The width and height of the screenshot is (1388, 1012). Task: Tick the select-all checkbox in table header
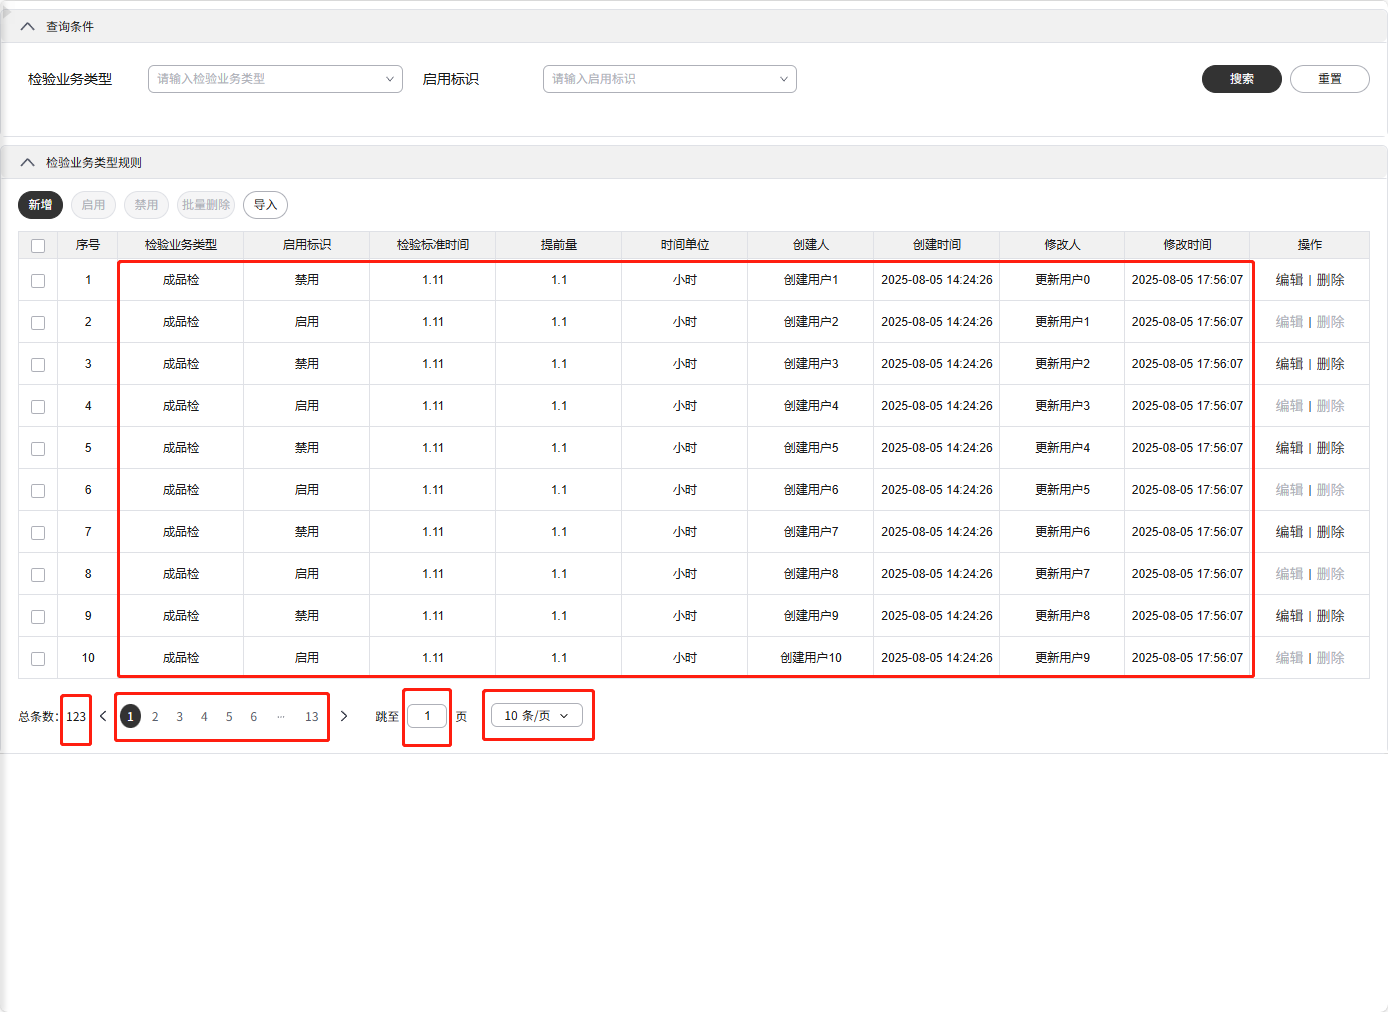38,246
